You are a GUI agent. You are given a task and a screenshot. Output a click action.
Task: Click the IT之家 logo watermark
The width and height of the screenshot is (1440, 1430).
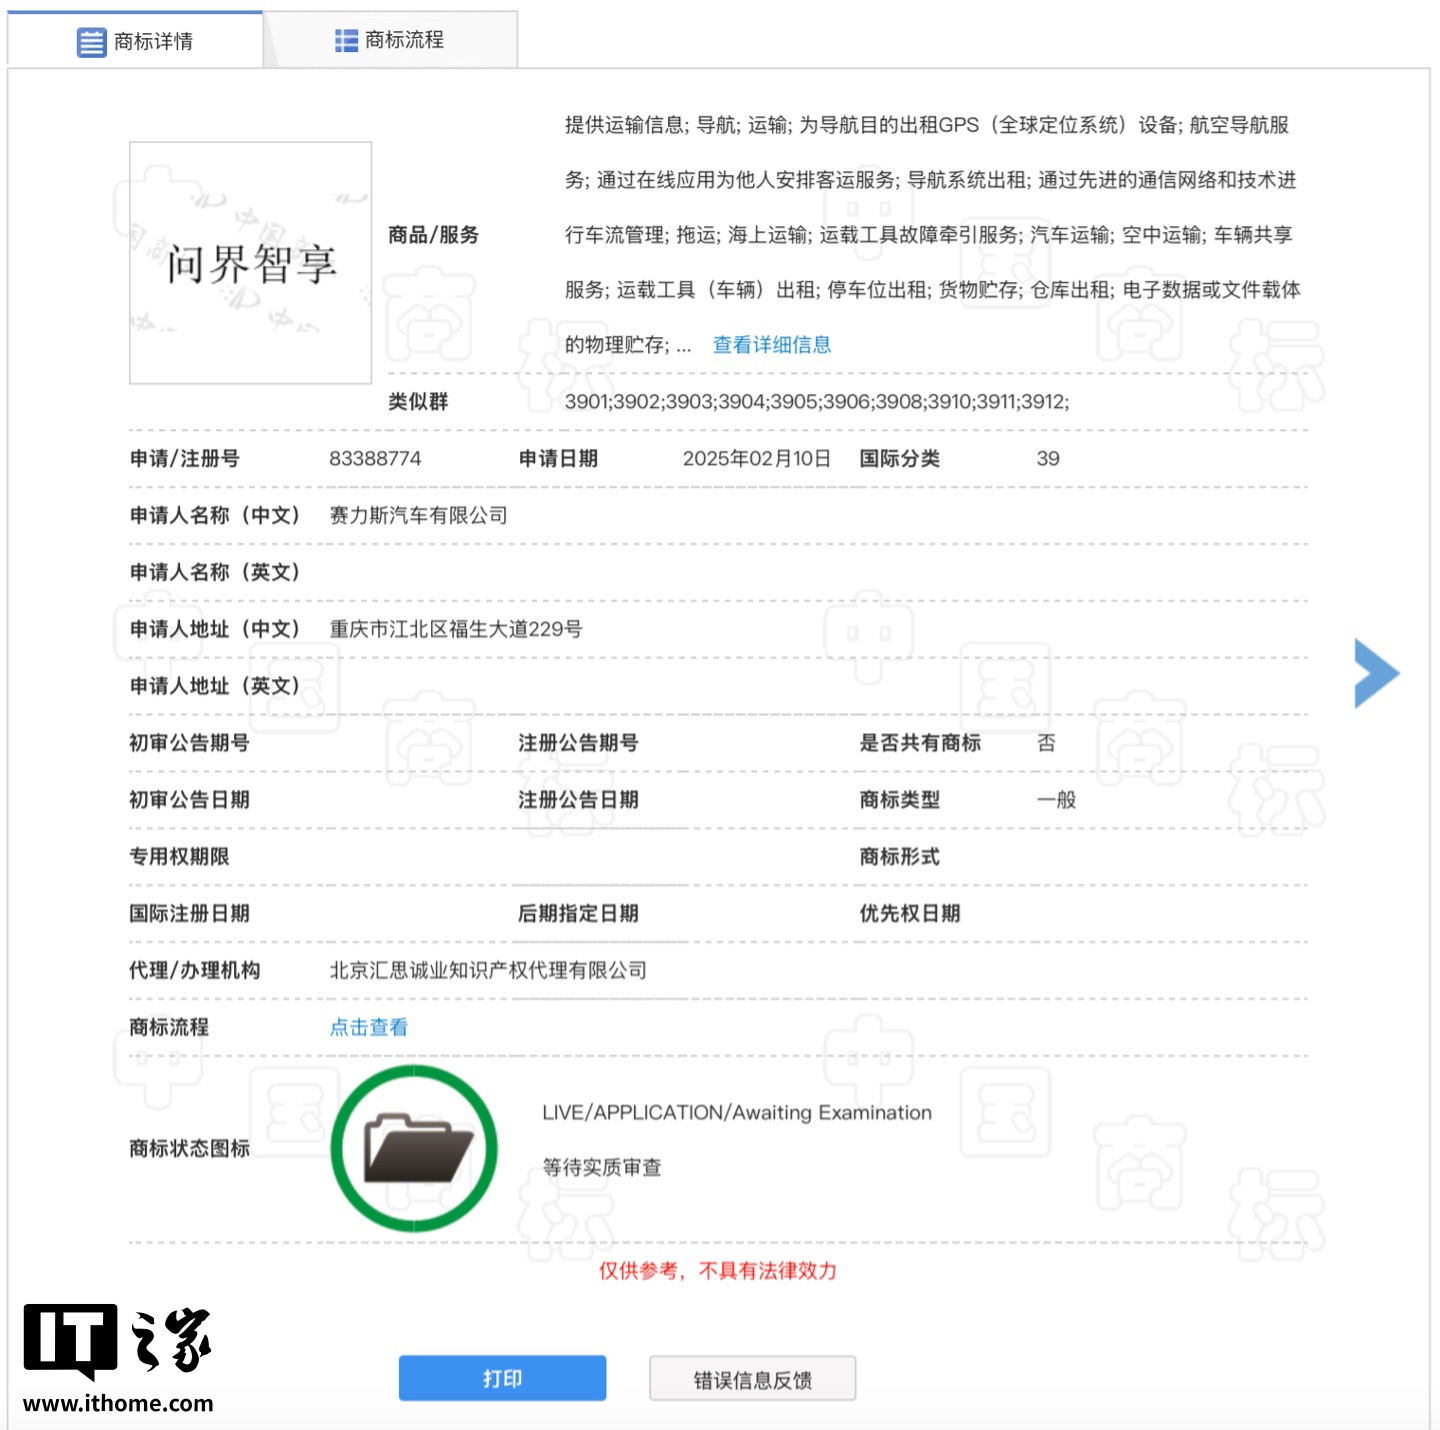(x=117, y=1340)
